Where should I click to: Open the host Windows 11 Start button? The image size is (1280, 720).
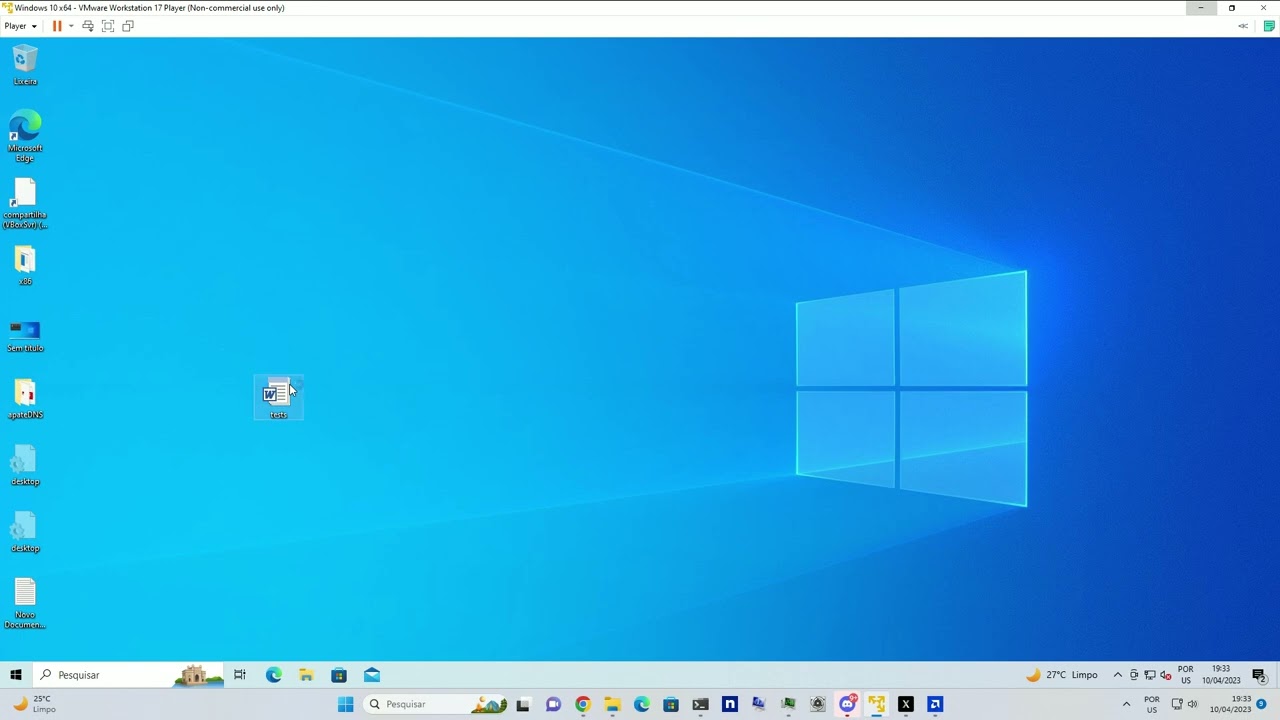[345, 704]
